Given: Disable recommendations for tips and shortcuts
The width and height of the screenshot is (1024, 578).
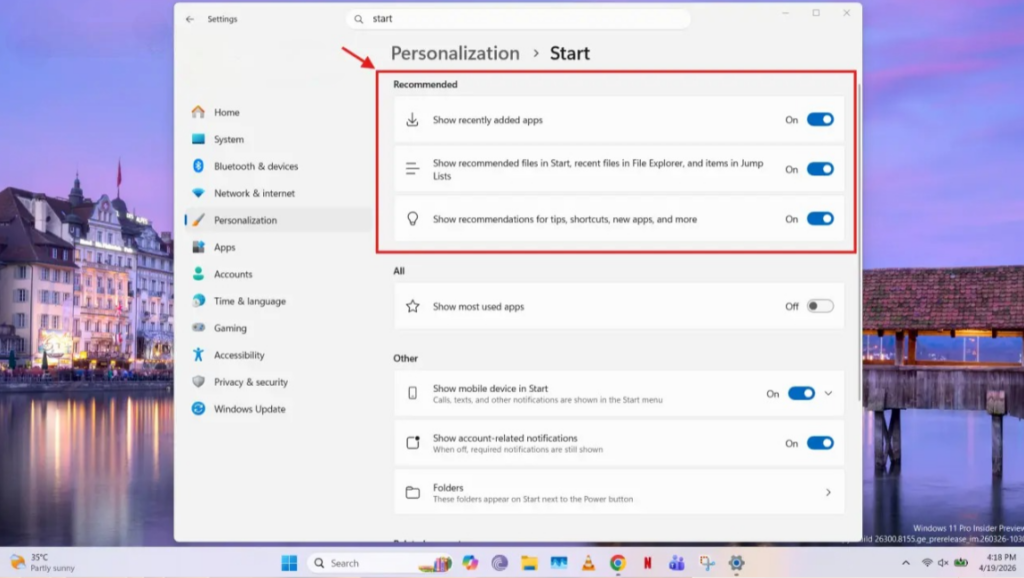Looking at the screenshot, I should point(820,219).
